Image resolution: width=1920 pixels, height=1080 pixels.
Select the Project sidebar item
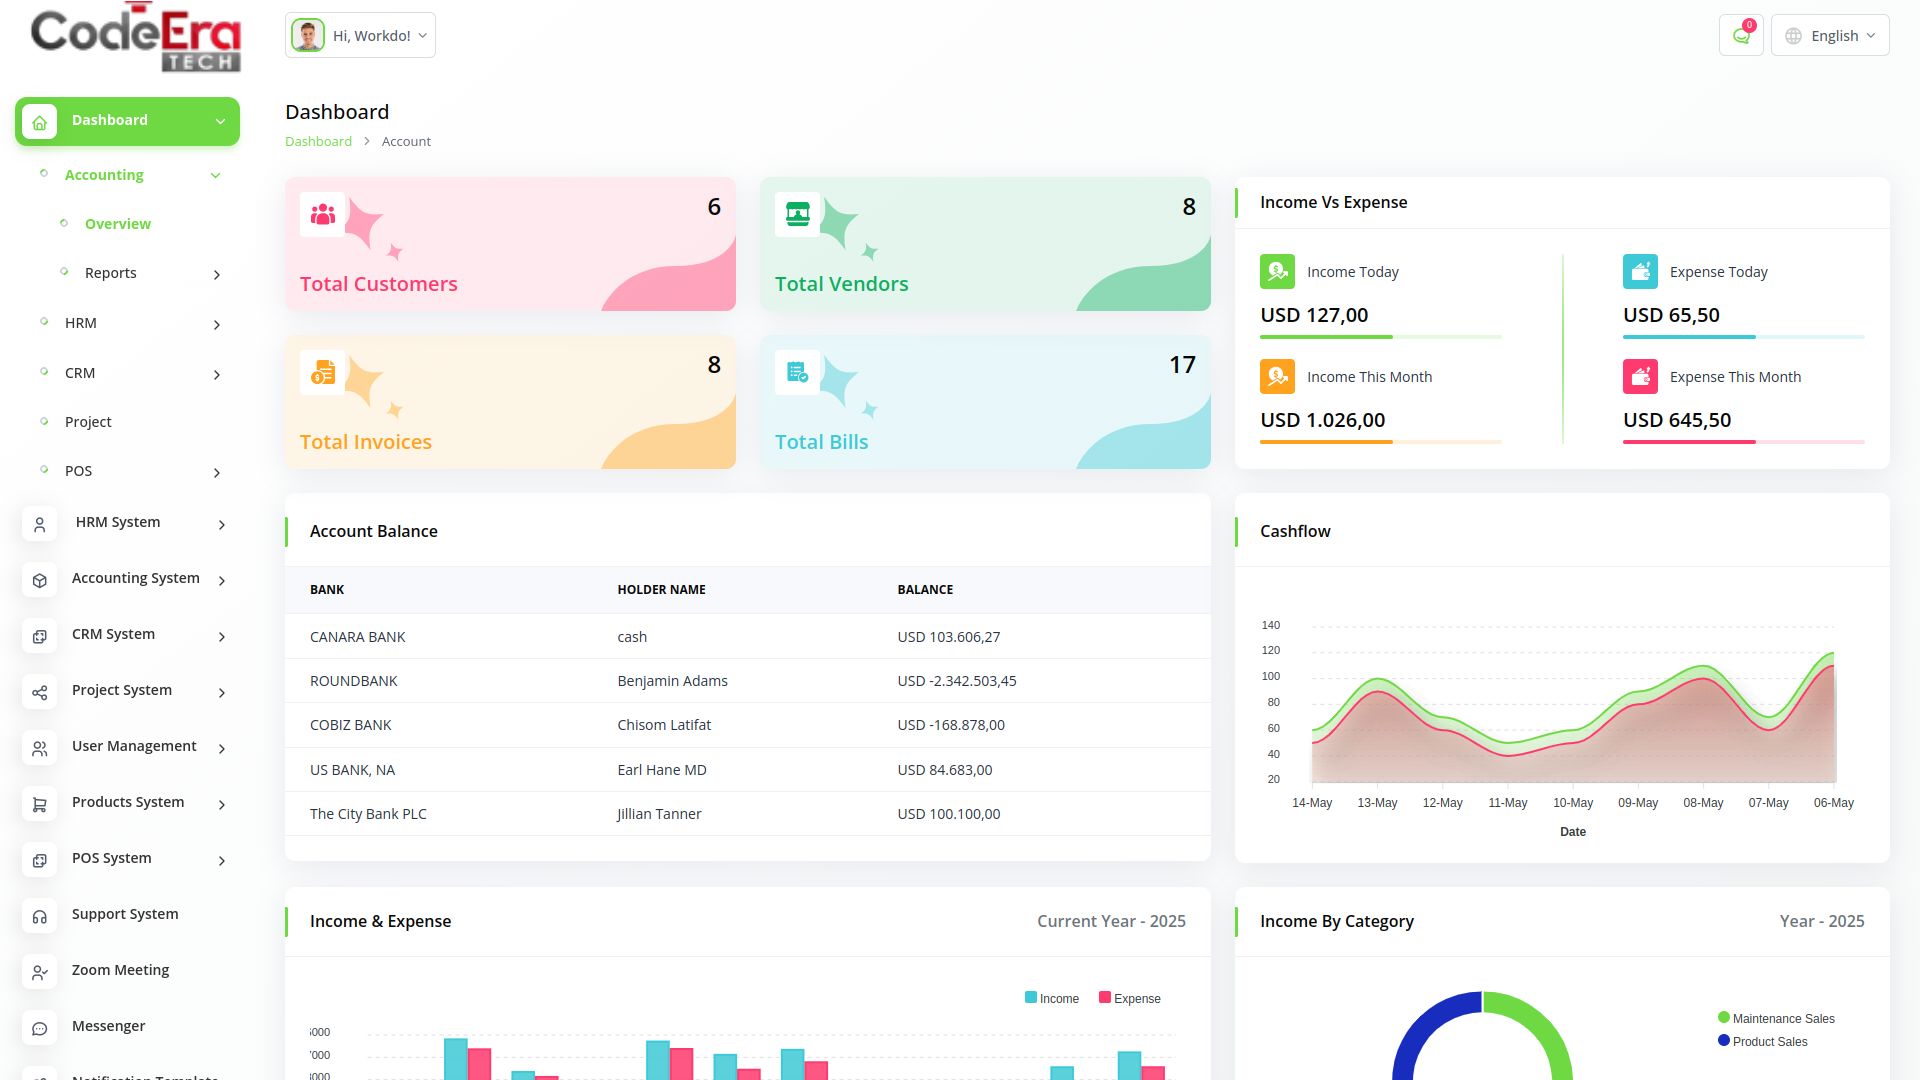88,422
